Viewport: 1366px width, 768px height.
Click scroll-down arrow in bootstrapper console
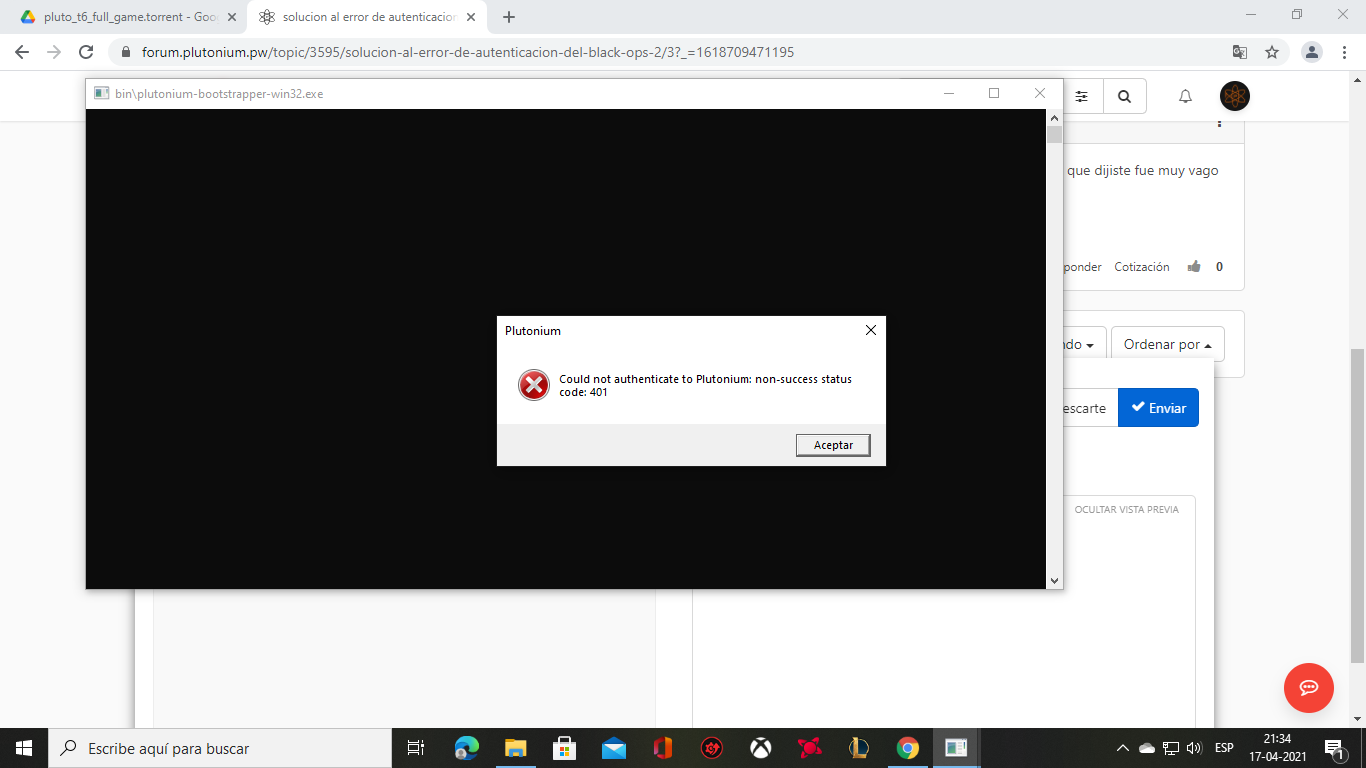tap(1054, 580)
